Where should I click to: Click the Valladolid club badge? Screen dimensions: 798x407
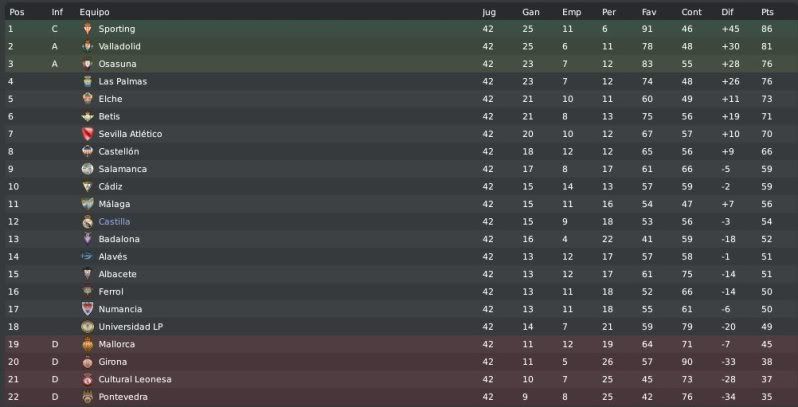tap(88, 46)
